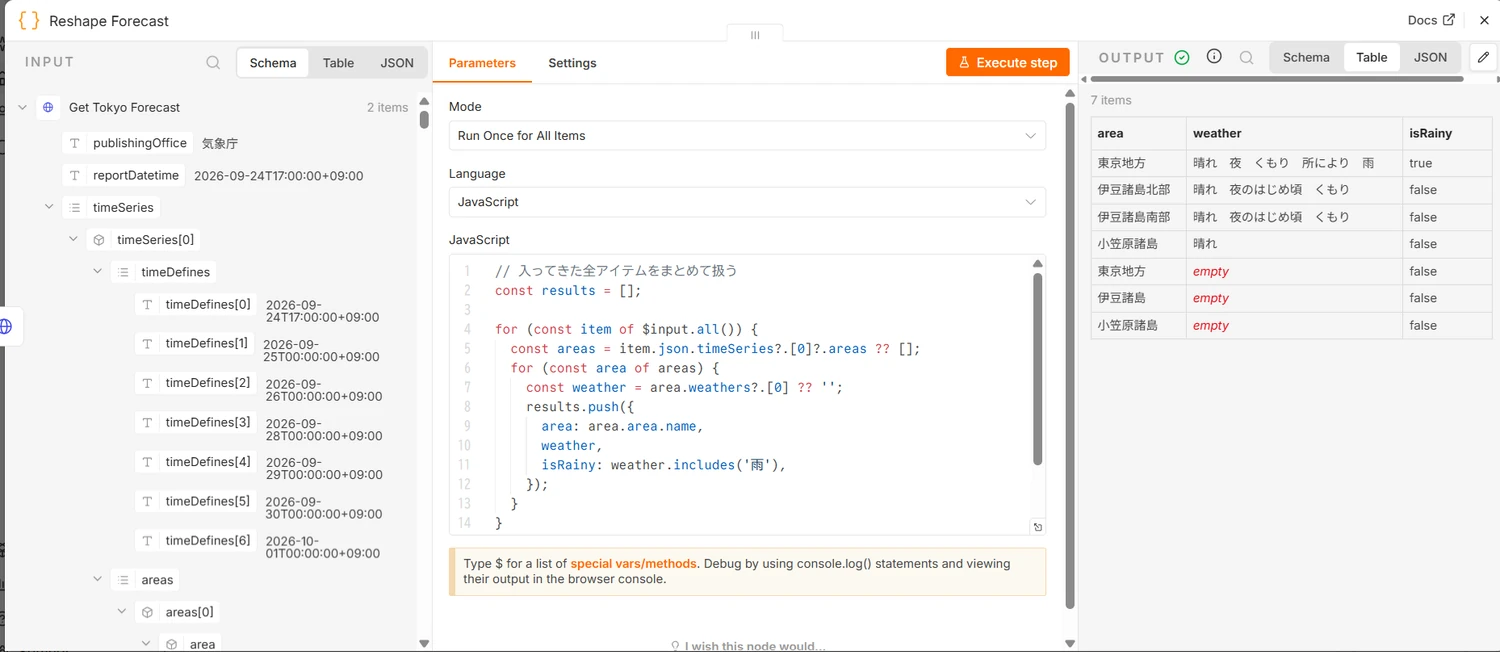Click the text-type icon beside publishingOffice
Image resolution: width=1500 pixels, height=652 pixels.
[75, 143]
